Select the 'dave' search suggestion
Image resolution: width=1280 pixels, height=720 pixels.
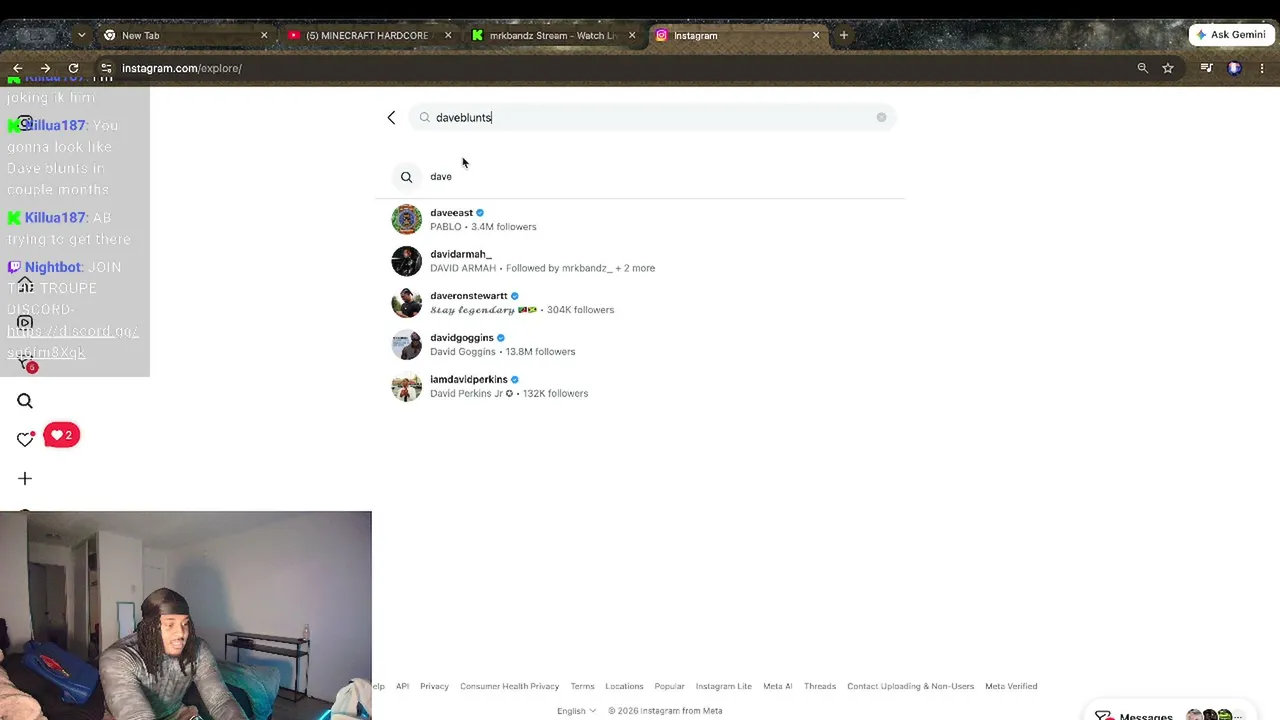640,176
